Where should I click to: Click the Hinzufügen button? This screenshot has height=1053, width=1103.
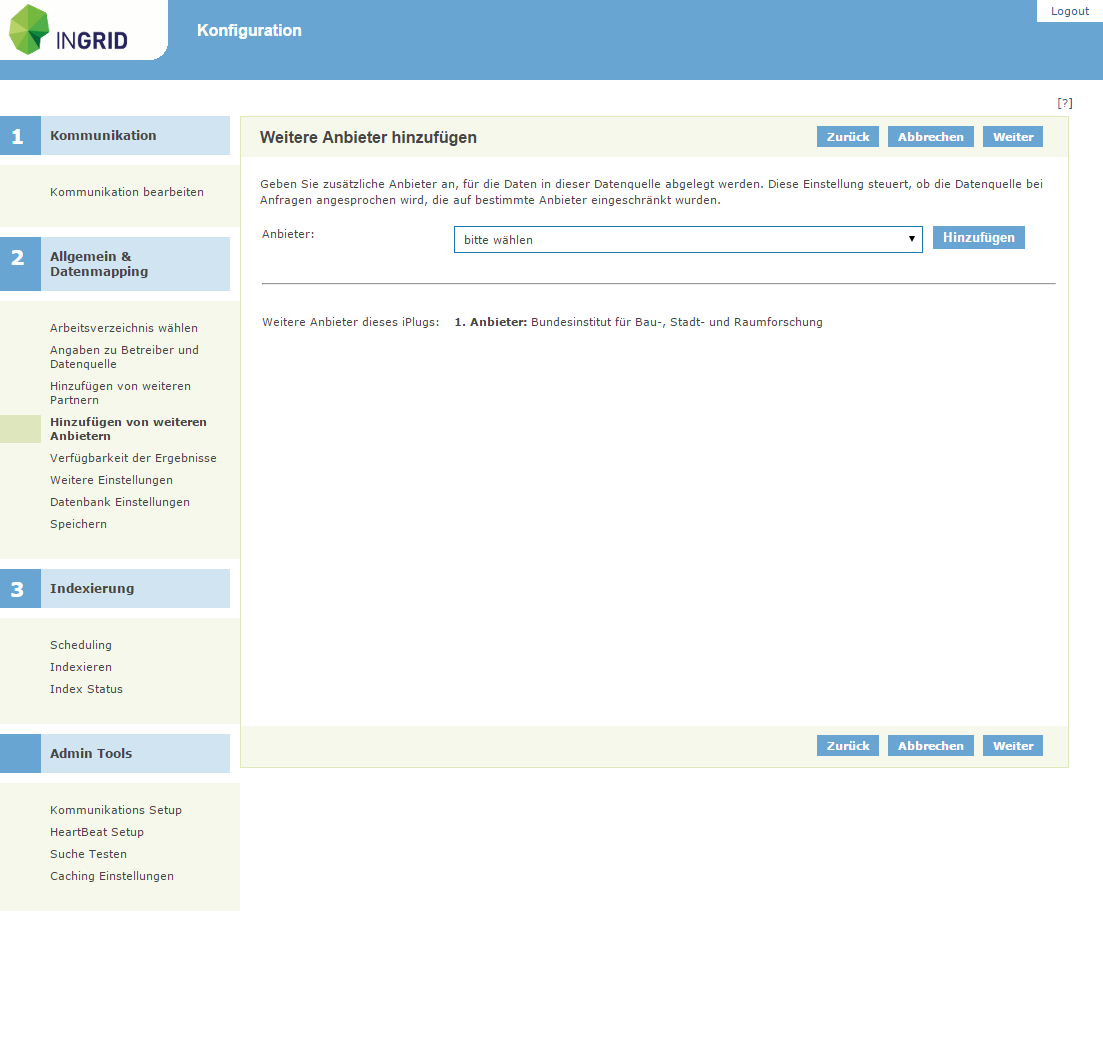978,238
